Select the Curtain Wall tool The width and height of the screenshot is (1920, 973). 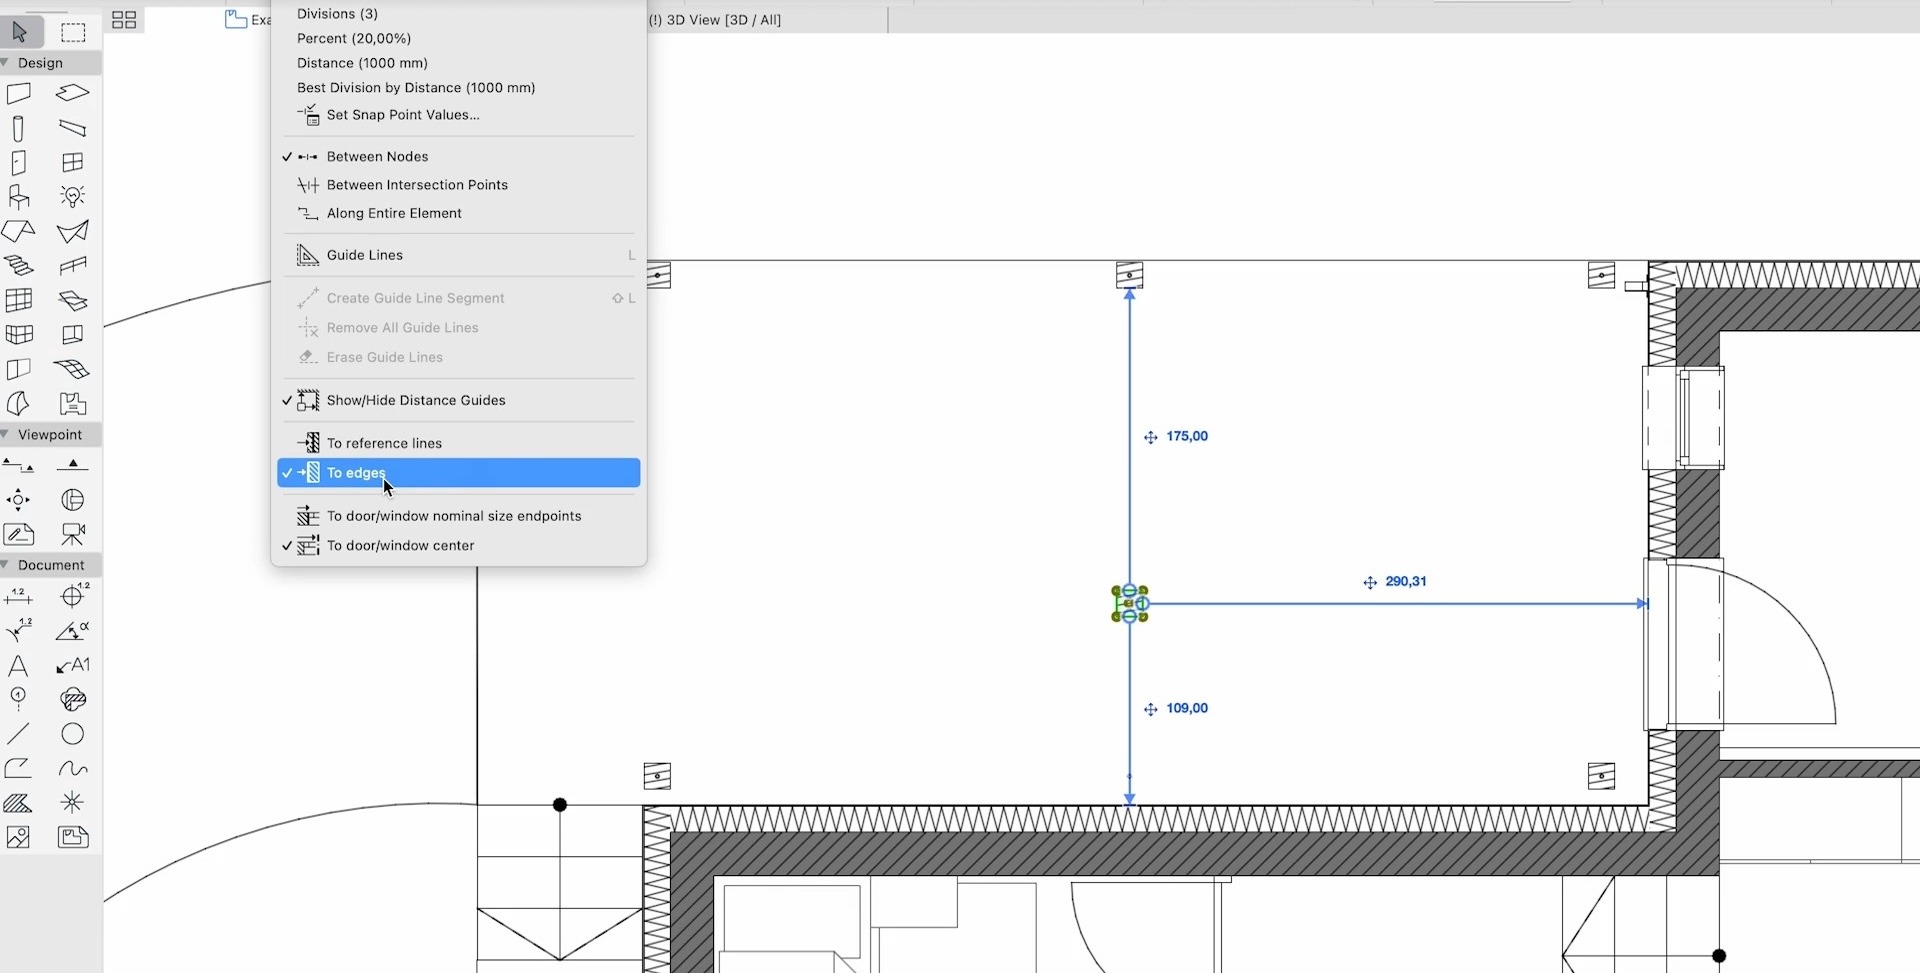click(x=19, y=300)
